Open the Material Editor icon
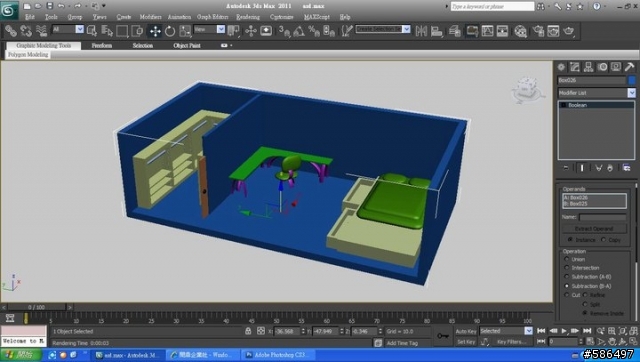This screenshot has width=640, height=362. tap(520, 31)
